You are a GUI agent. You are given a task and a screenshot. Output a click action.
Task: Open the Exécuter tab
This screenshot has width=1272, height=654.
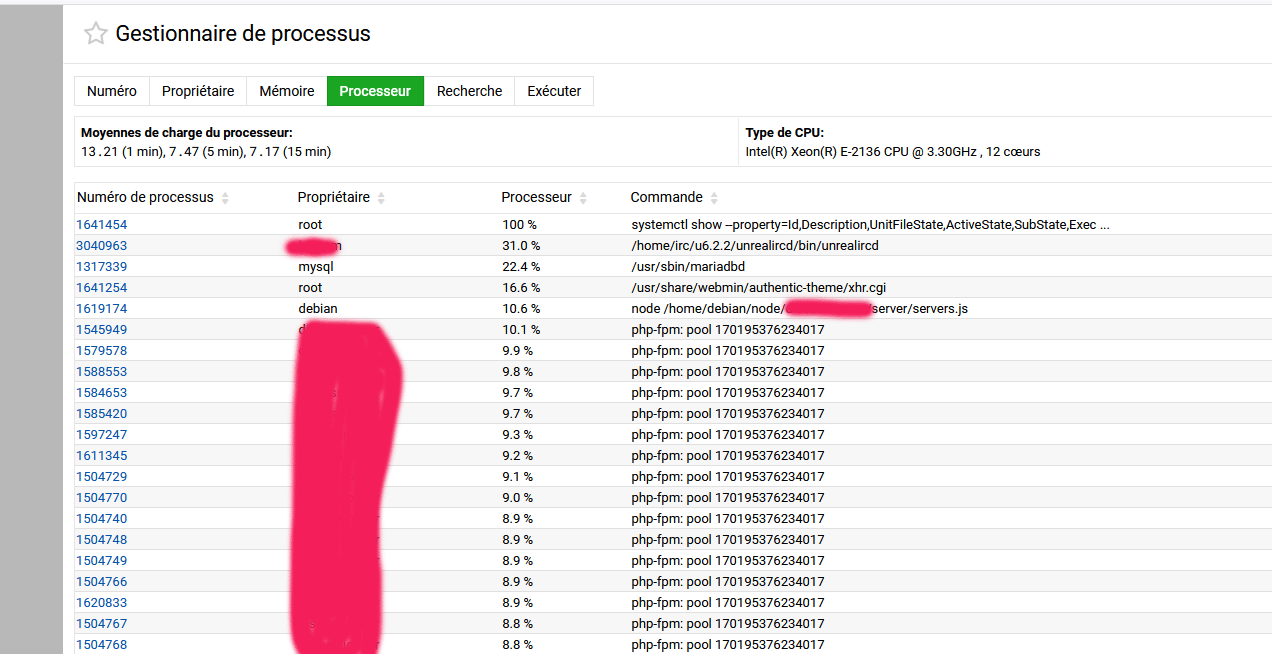[x=554, y=91]
